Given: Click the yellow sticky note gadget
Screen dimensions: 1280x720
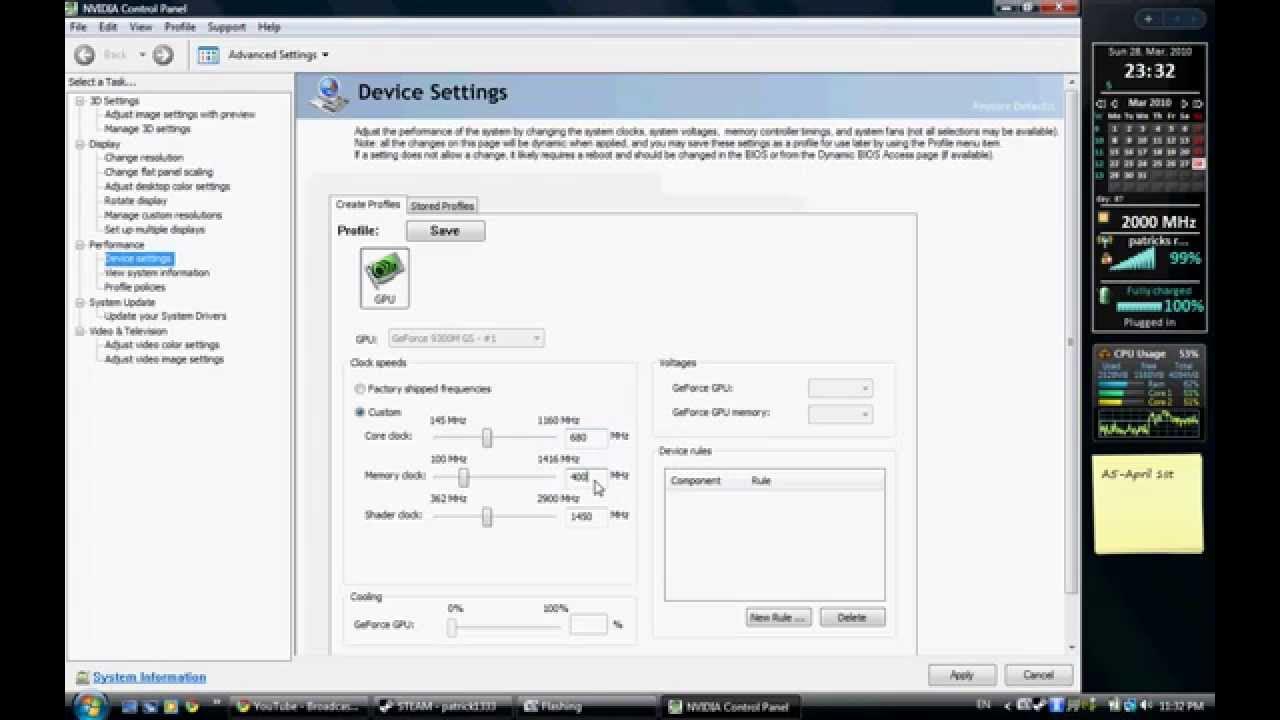Looking at the screenshot, I should click(x=1148, y=503).
